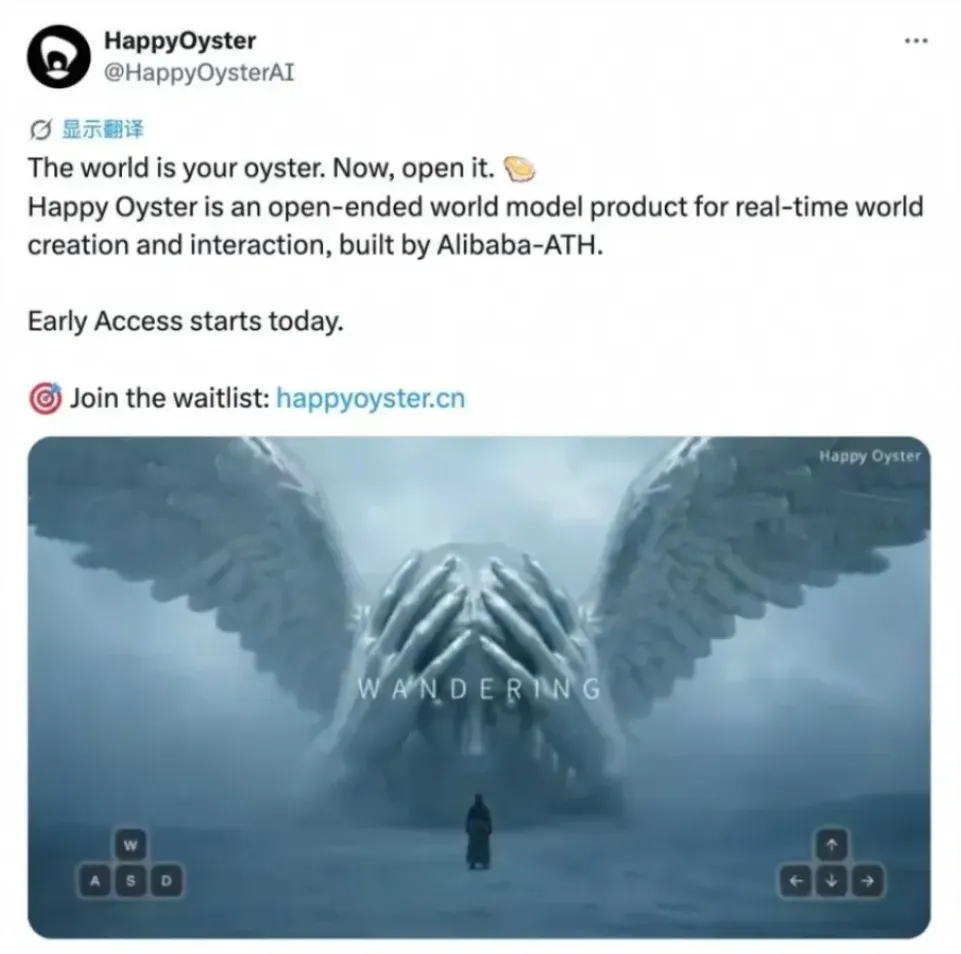The height and width of the screenshot is (954, 961).
Task: Click the @HappyOysterAI handle
Action: pos(199,72)
